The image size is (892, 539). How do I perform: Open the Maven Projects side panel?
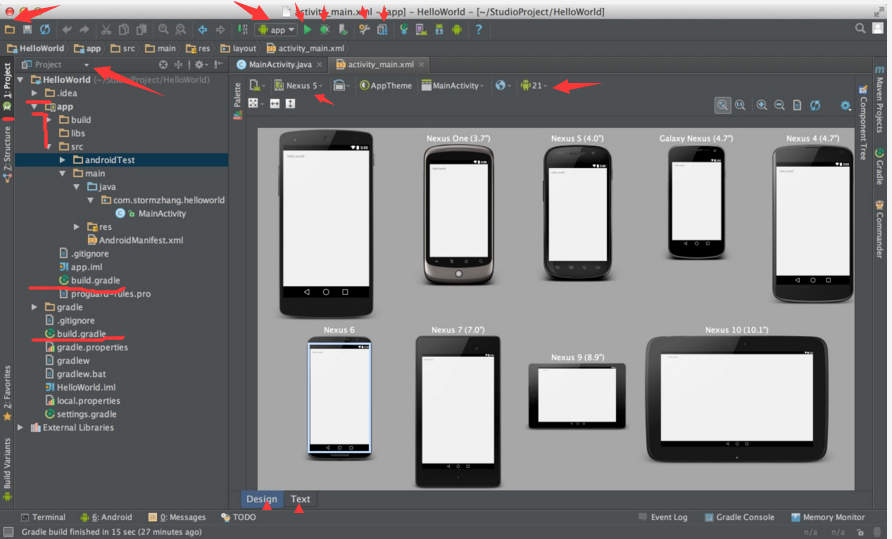879,101
